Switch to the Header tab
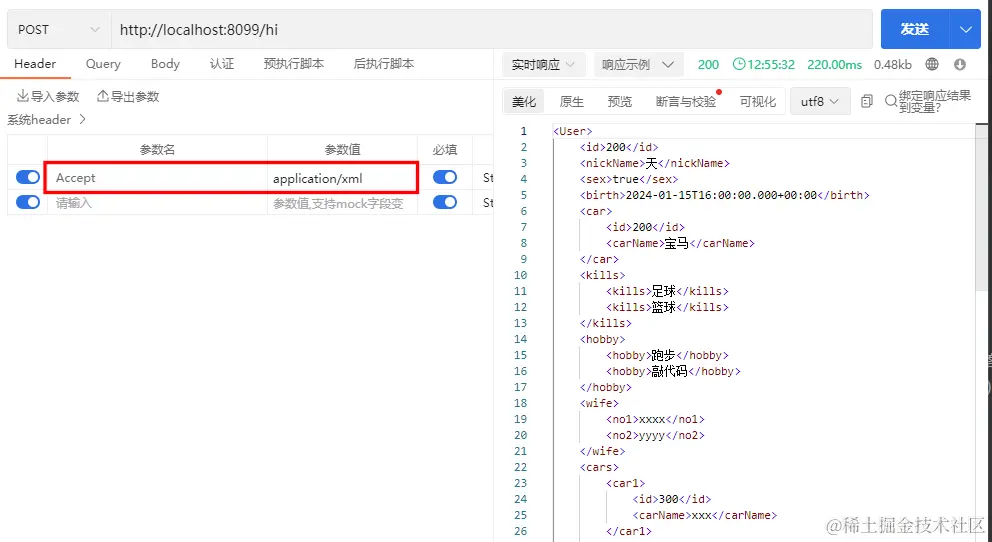992x542 pixels. click(35, 64)
